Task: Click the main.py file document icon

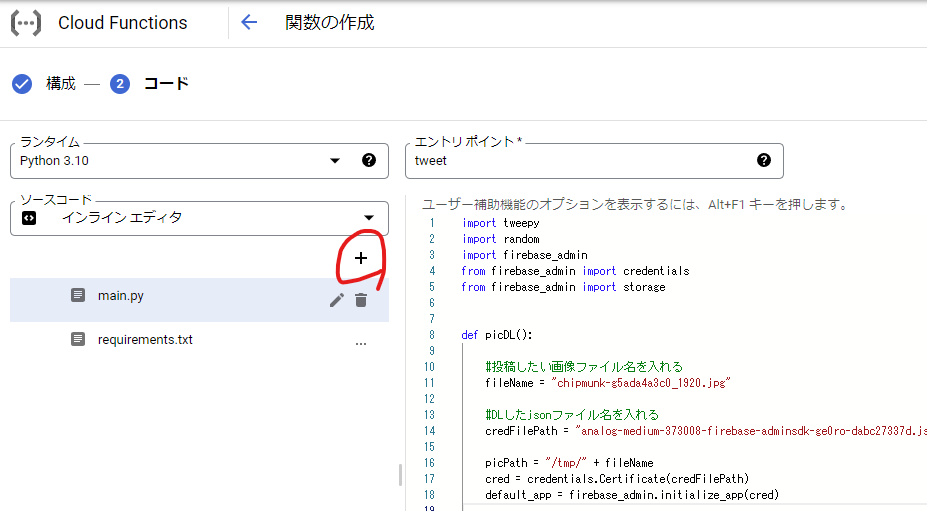Action: 78,295
